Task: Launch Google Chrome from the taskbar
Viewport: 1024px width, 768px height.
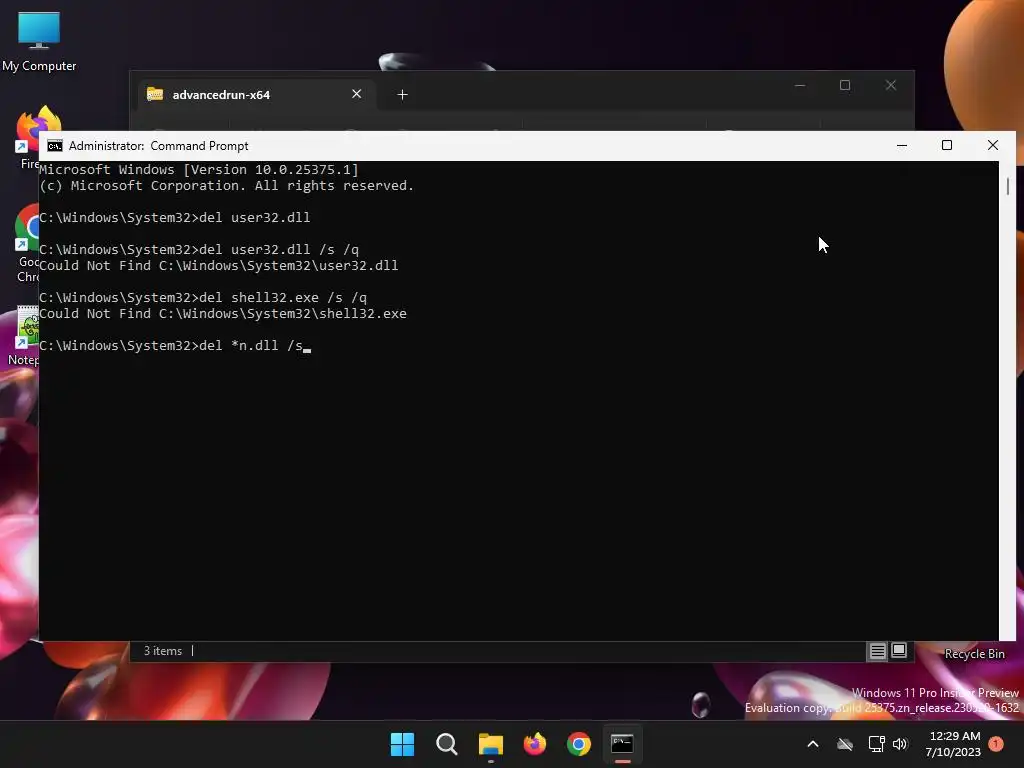Action: 579,744
